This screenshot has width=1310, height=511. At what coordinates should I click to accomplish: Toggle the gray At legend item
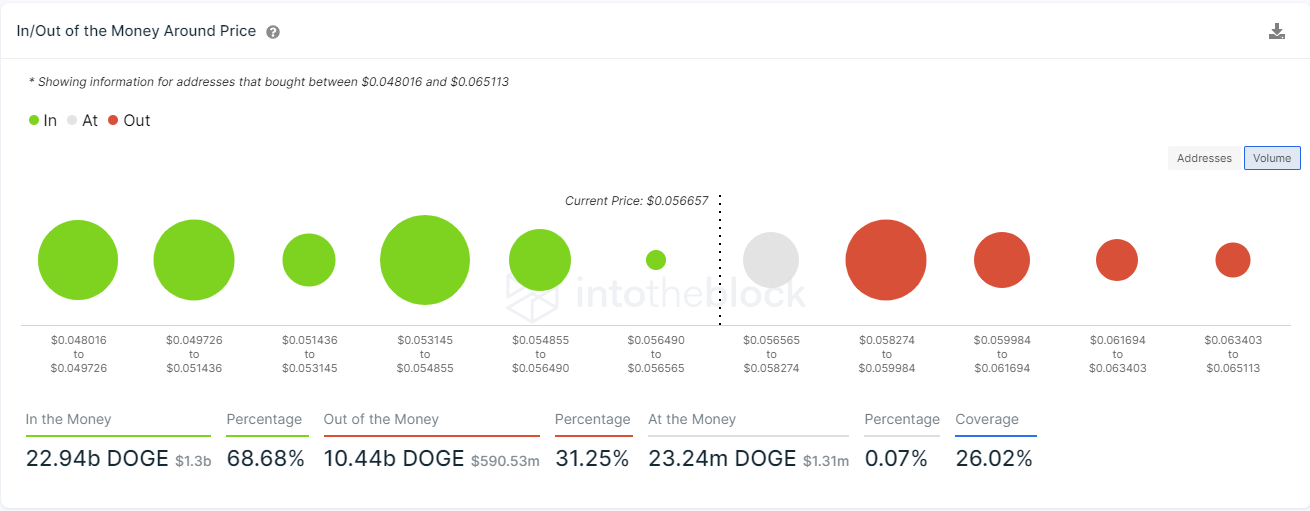82,120
